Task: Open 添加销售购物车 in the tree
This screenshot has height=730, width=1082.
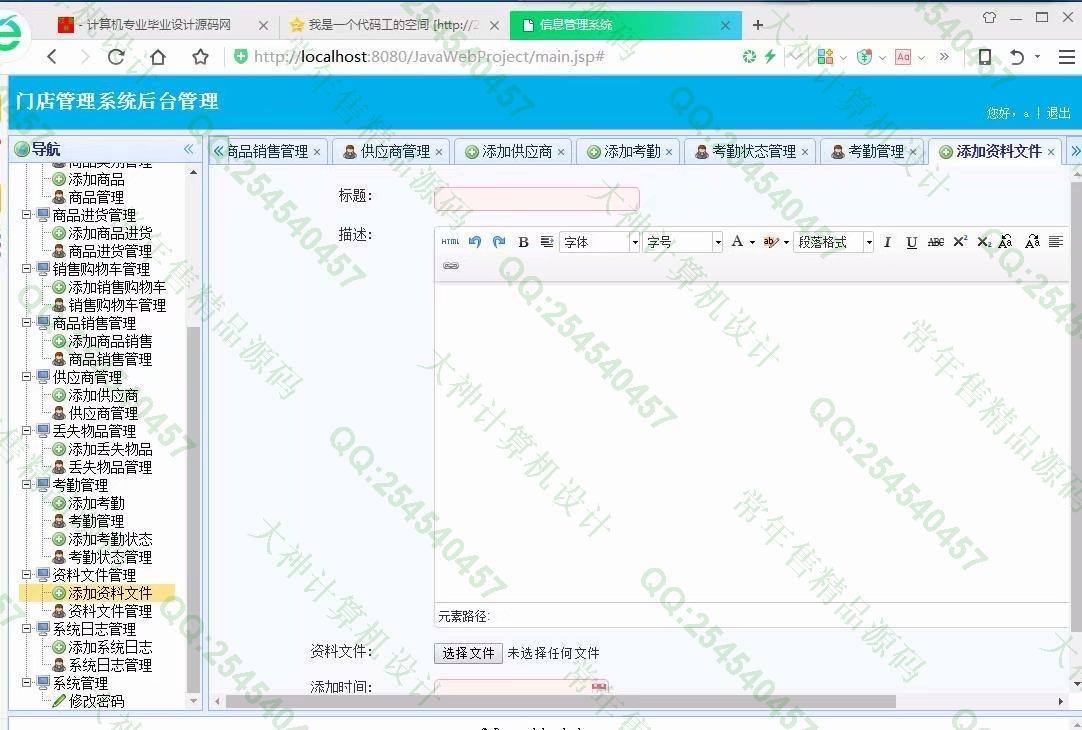Action: [x=117, y=287]
